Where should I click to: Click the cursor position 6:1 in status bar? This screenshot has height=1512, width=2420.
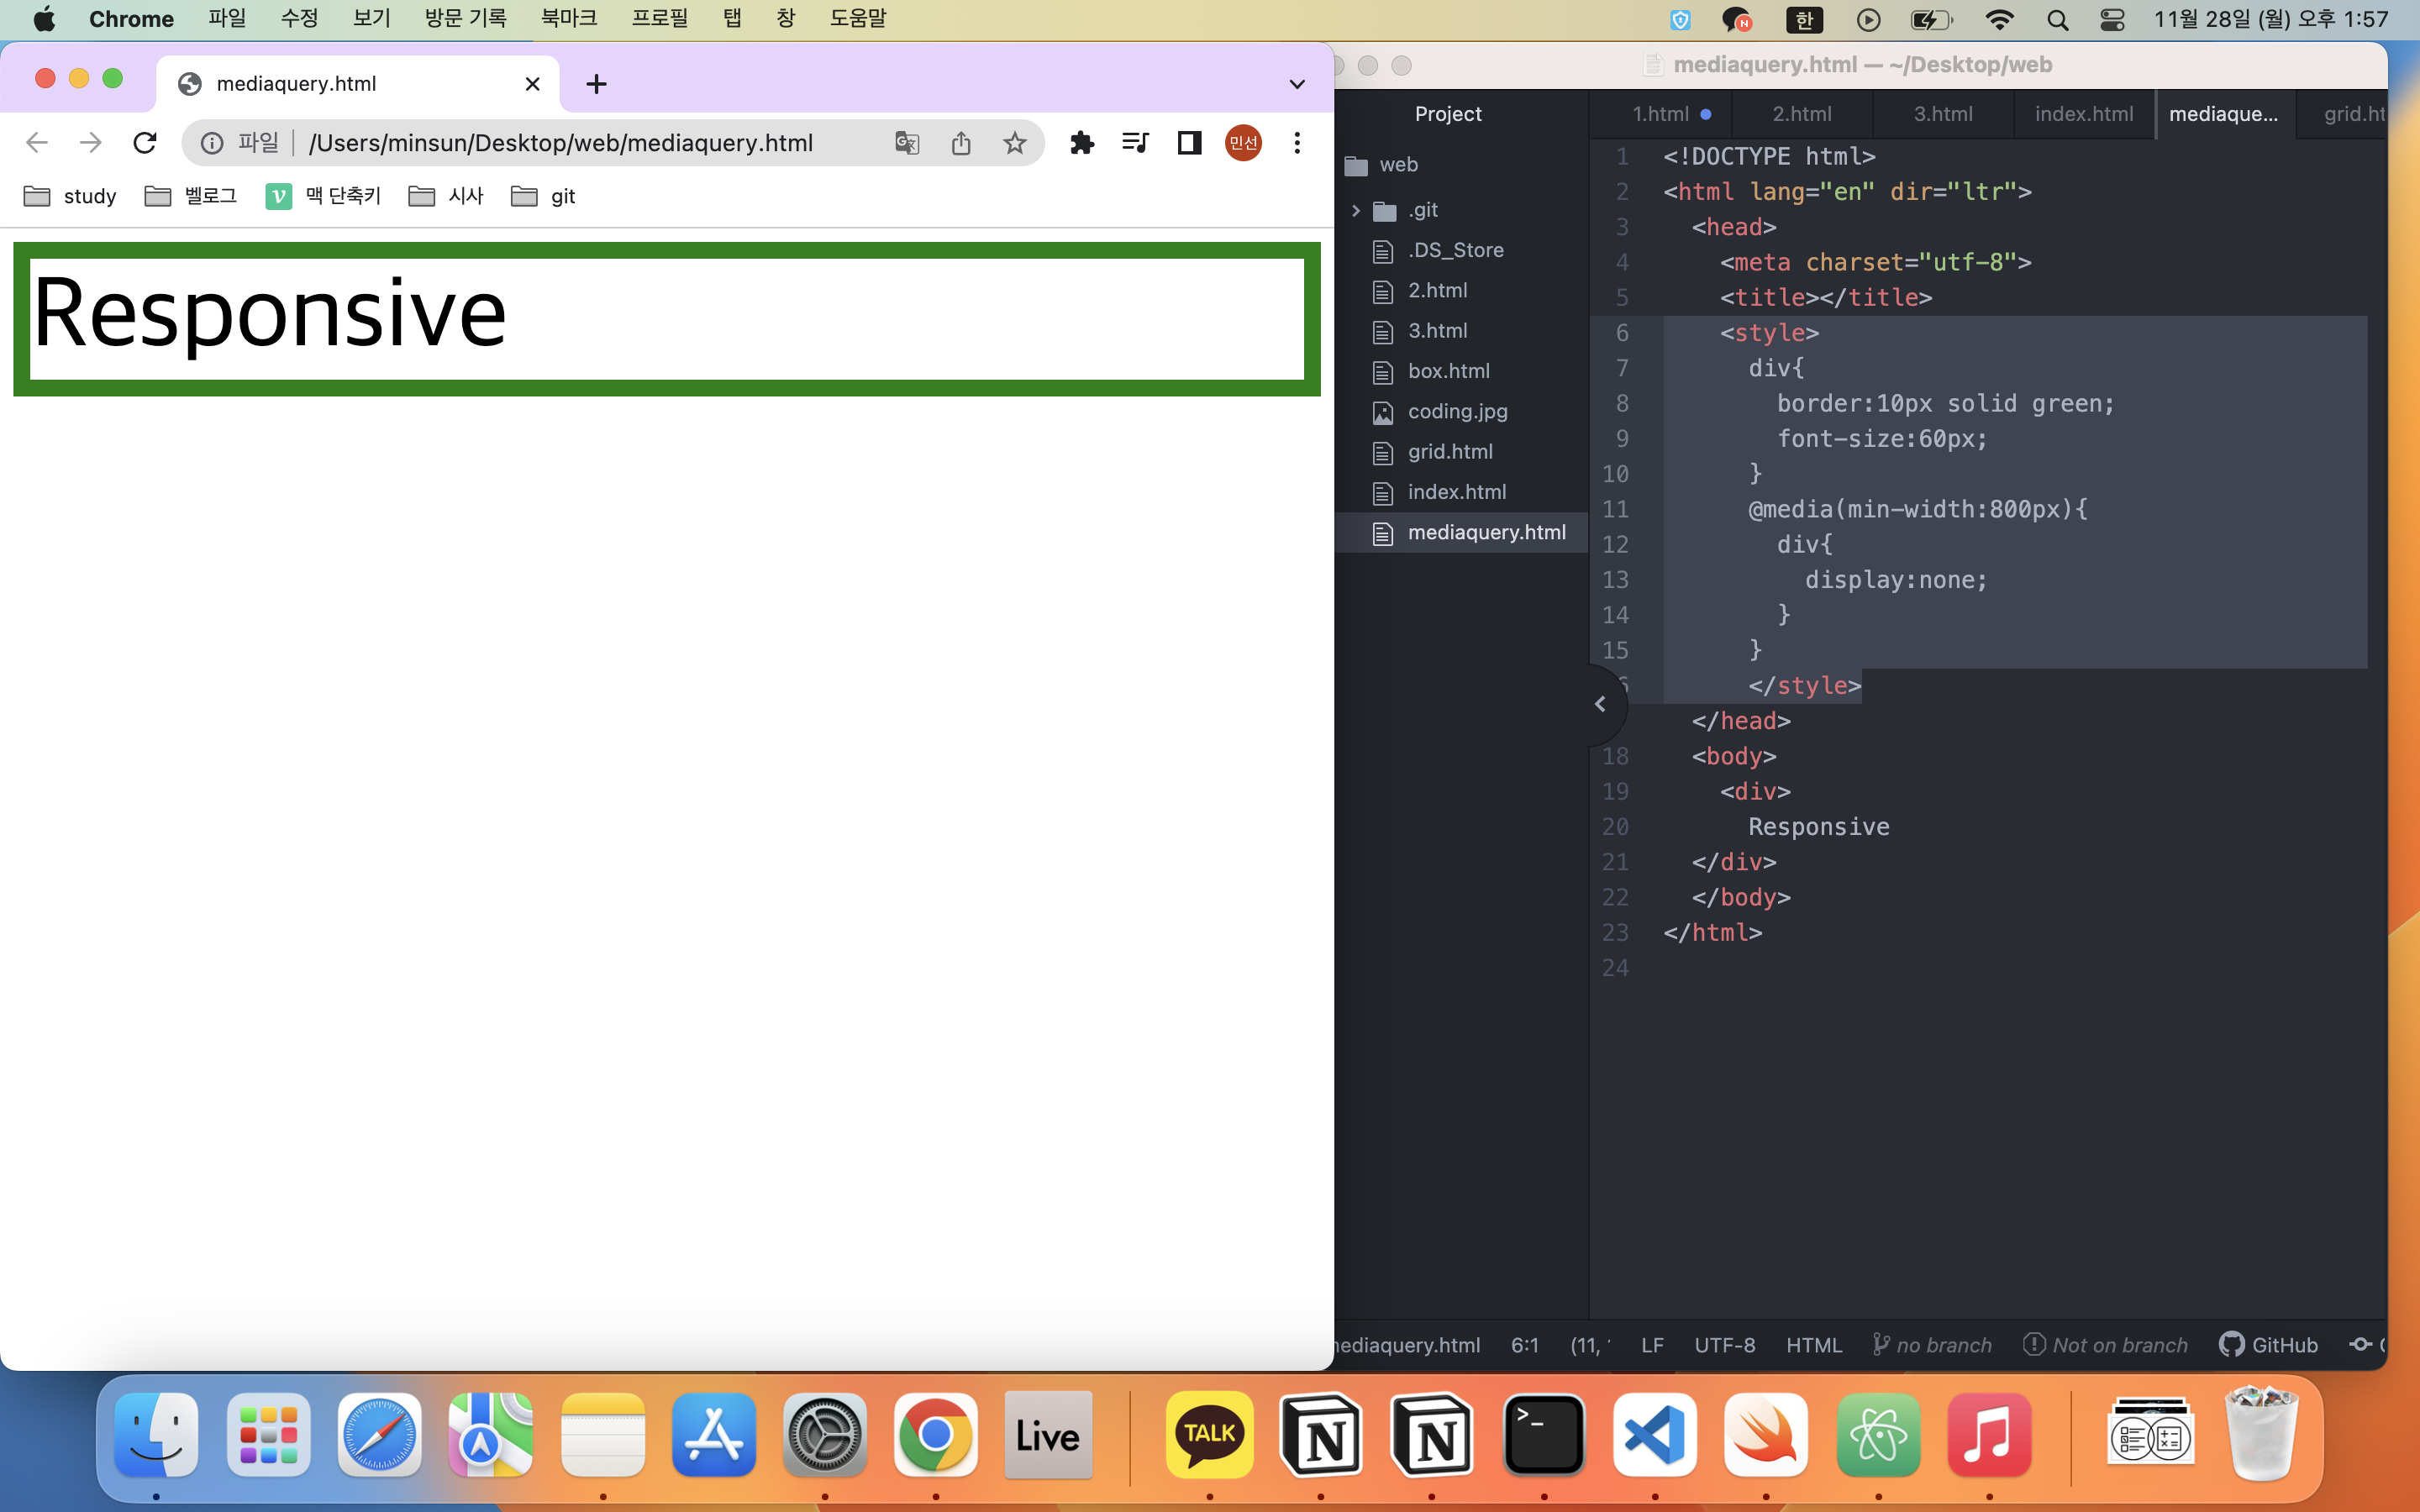click(x=1525, y=1345)
